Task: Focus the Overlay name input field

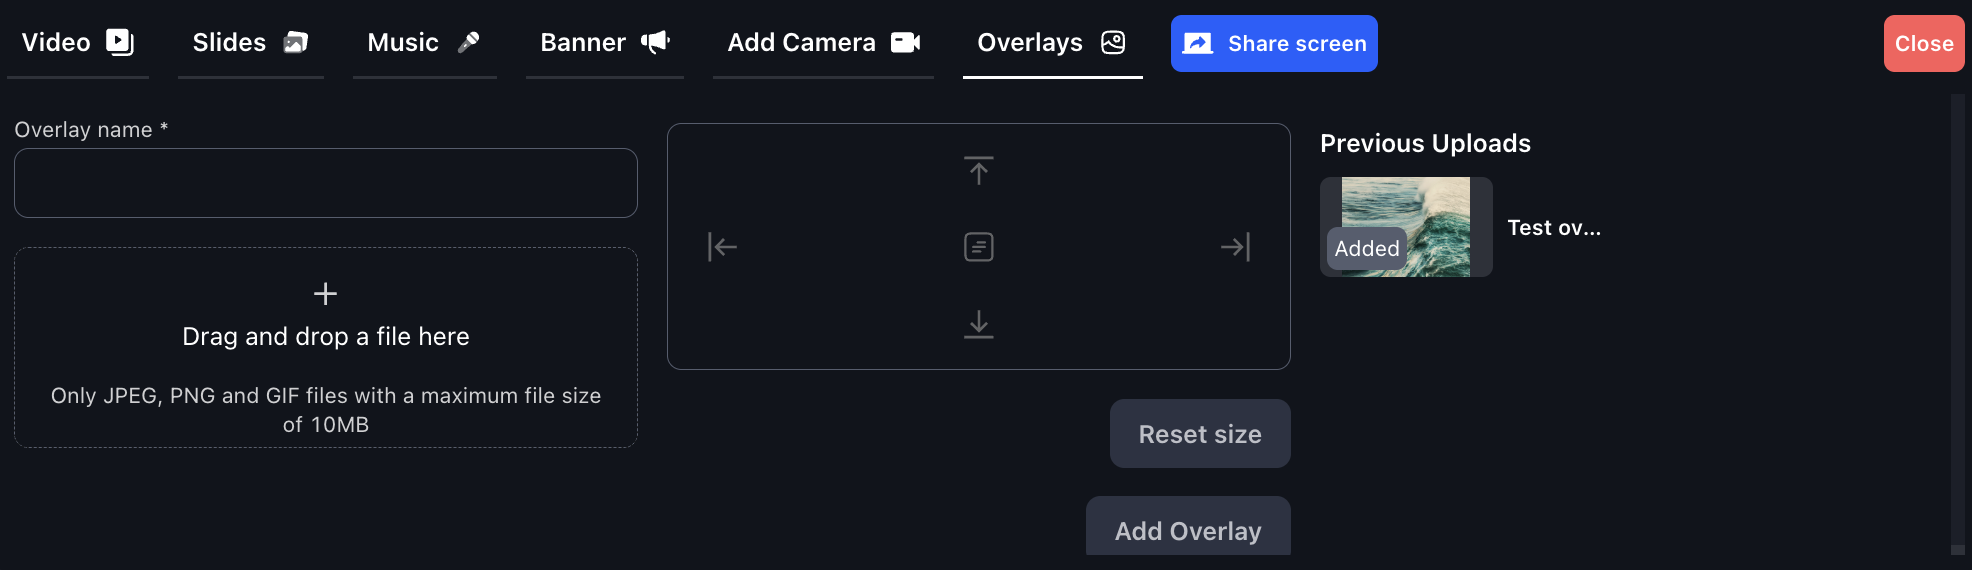Action: point(326,183)
